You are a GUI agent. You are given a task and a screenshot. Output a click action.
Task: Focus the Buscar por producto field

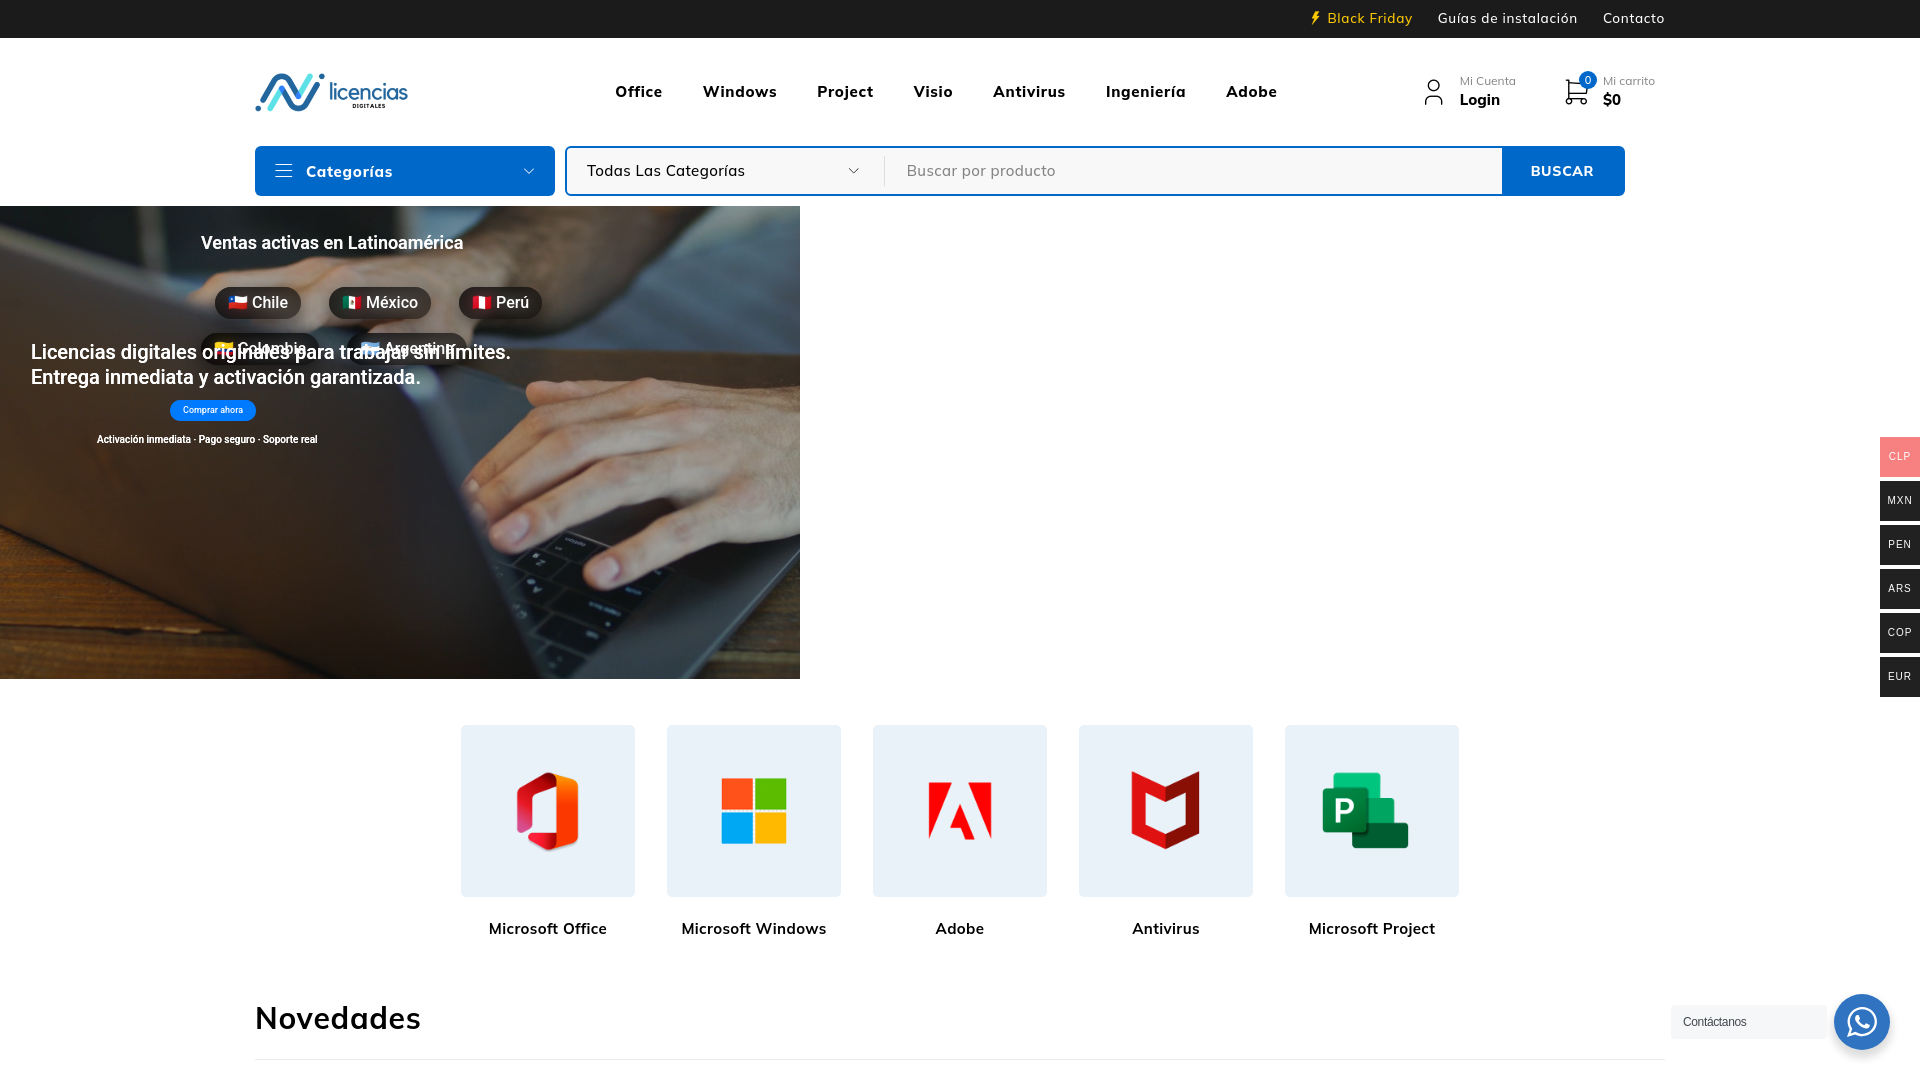coord(1193,171)
